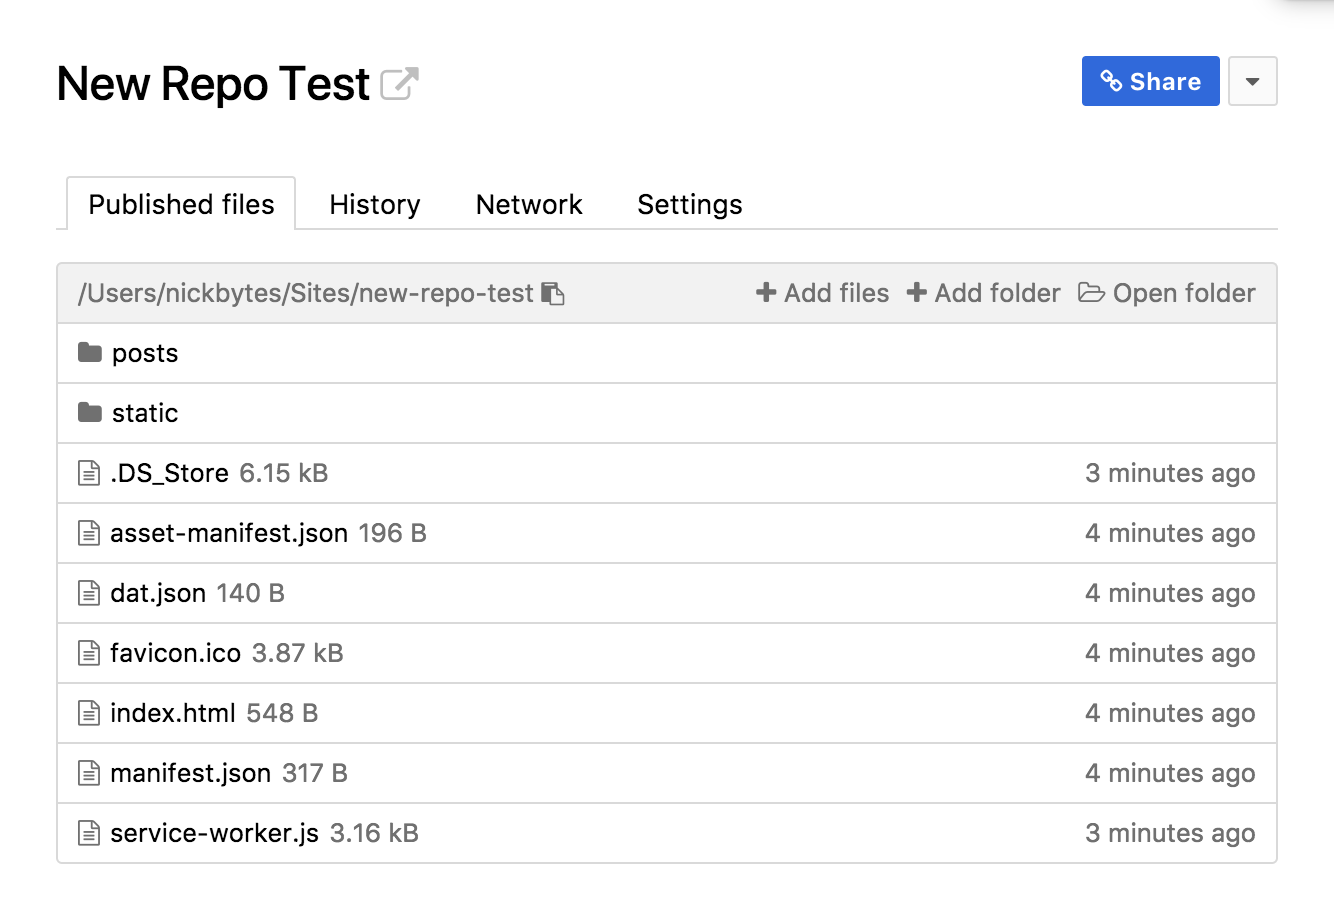Click Add folder button
1334x924 pixels.
(983, 293)
